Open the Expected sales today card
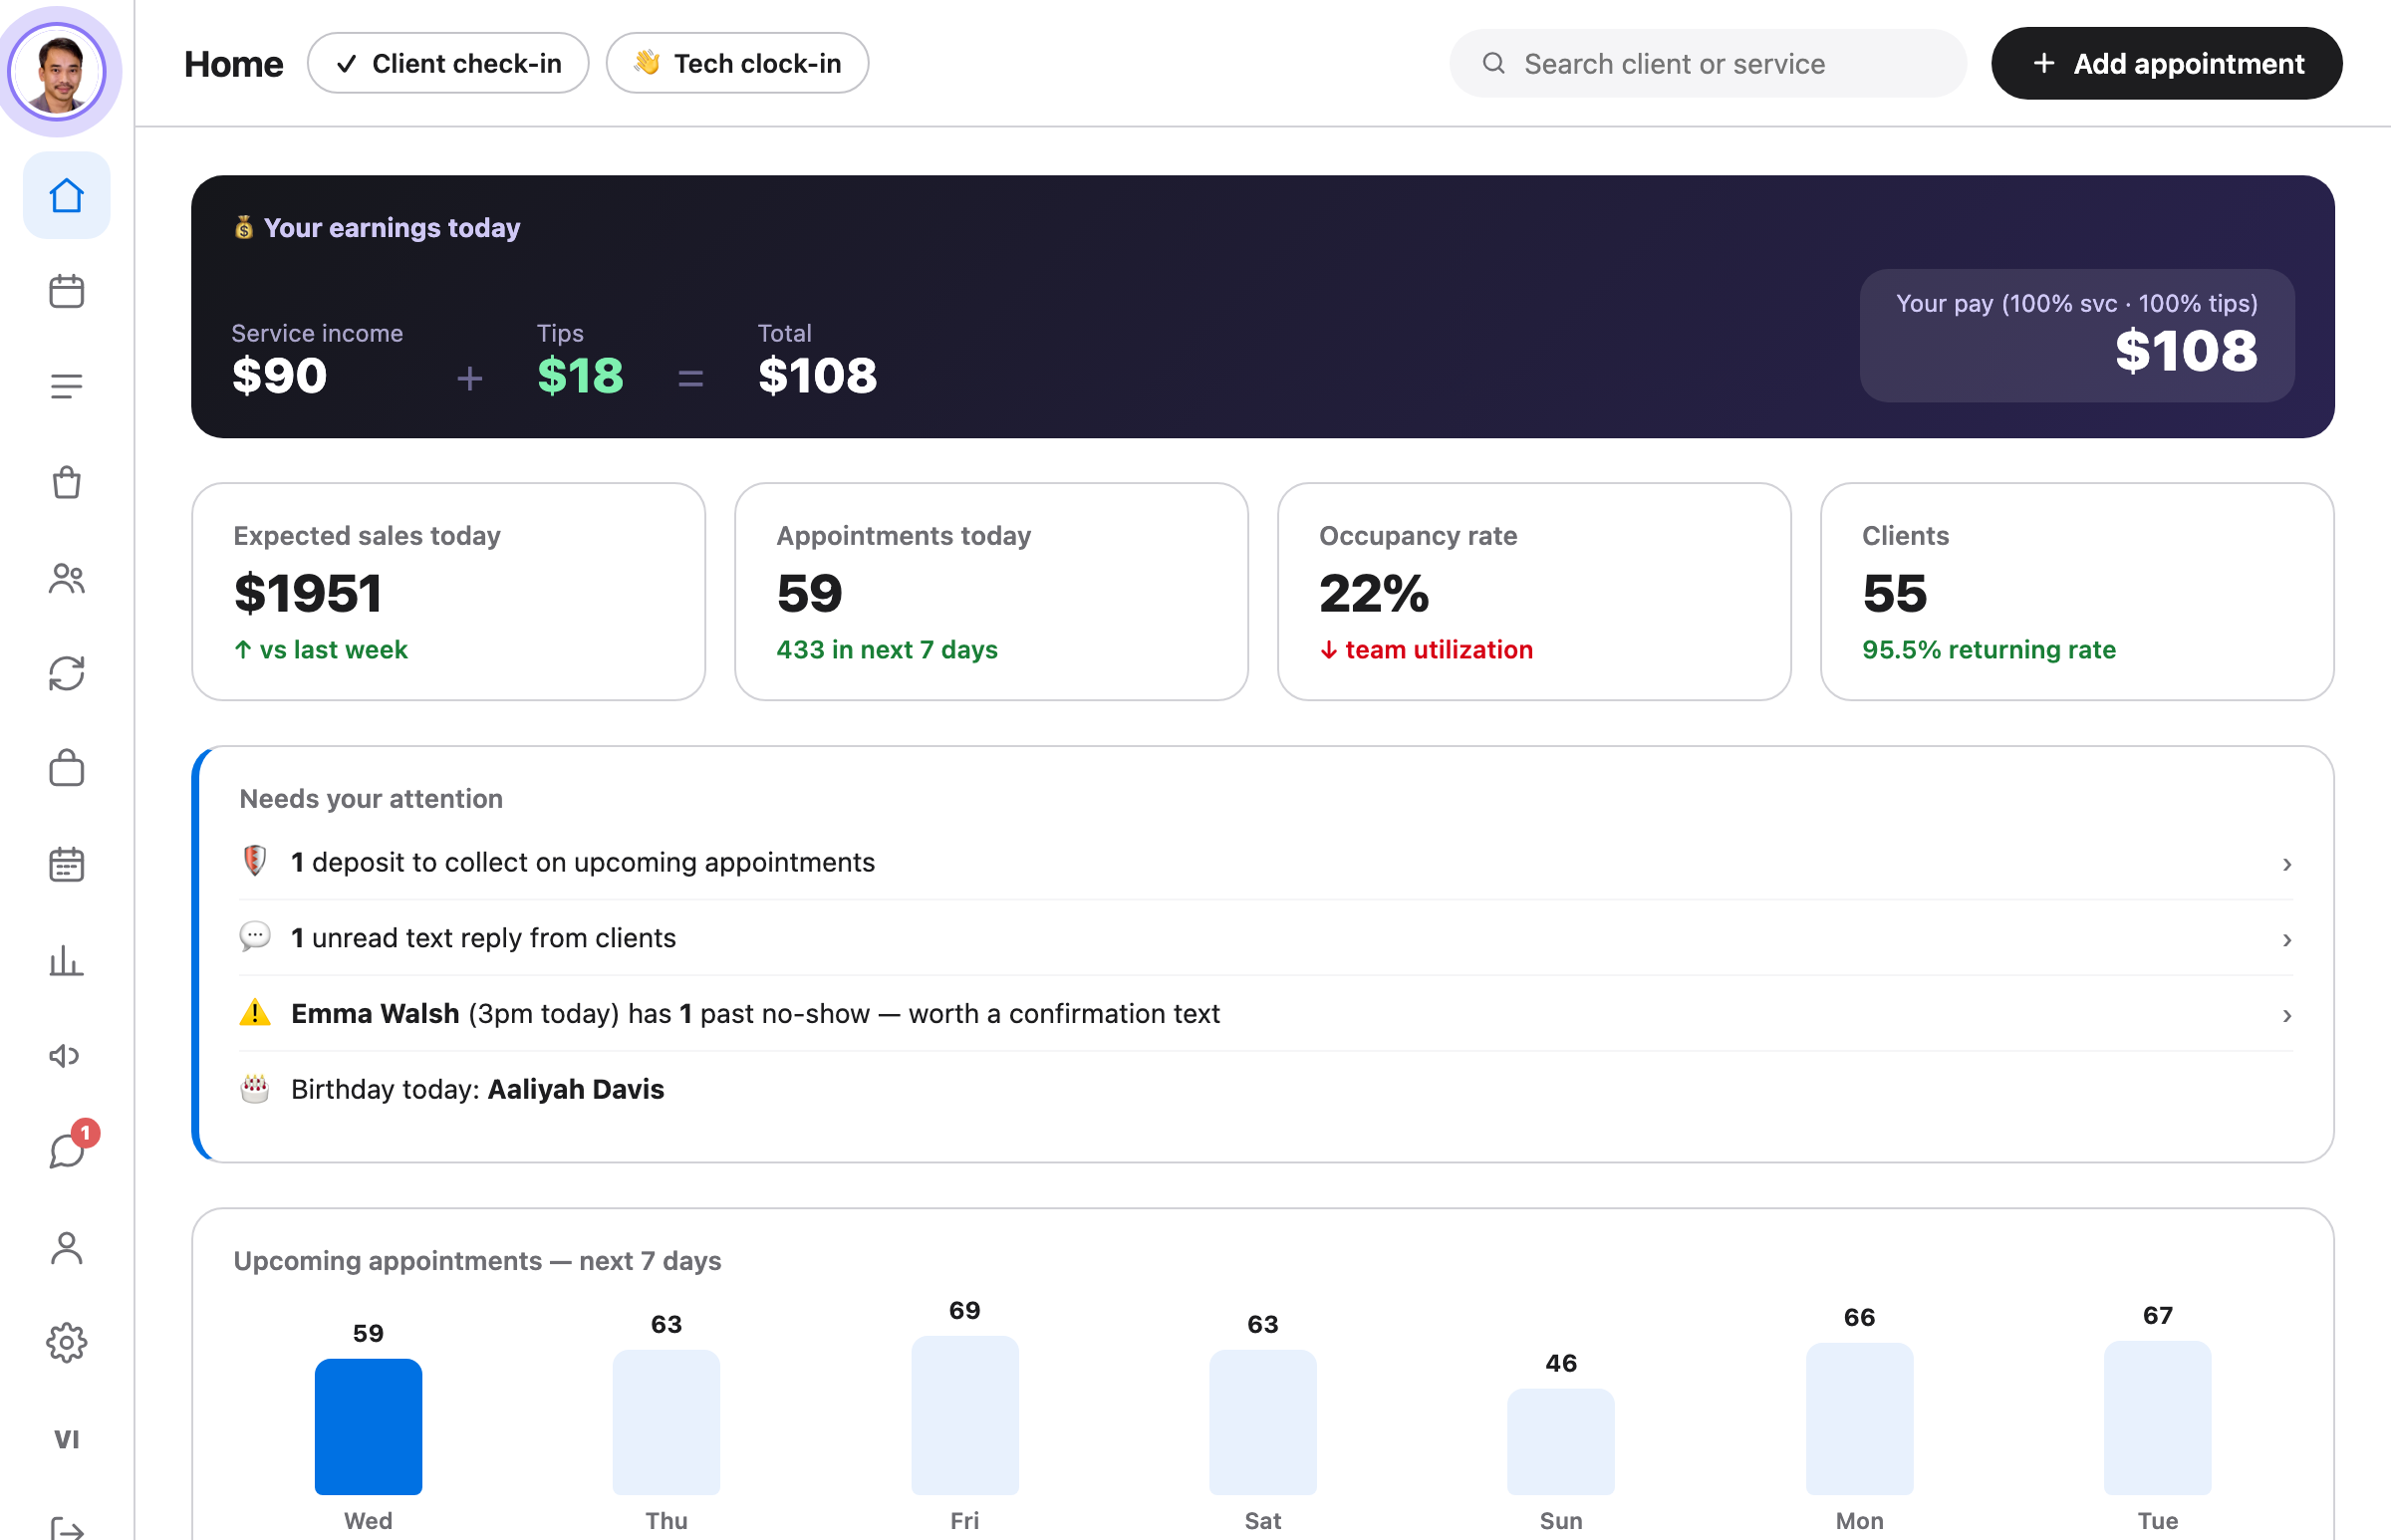 (x=448, y=592)
